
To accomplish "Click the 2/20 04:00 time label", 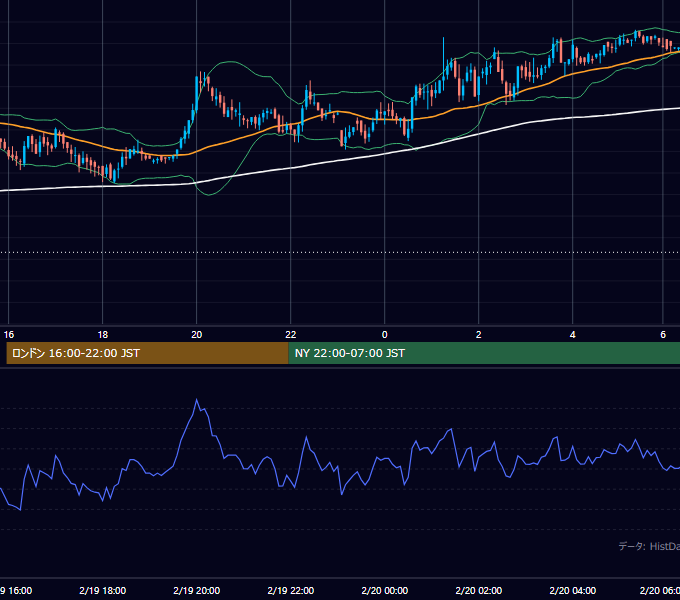I will point(573,590).
